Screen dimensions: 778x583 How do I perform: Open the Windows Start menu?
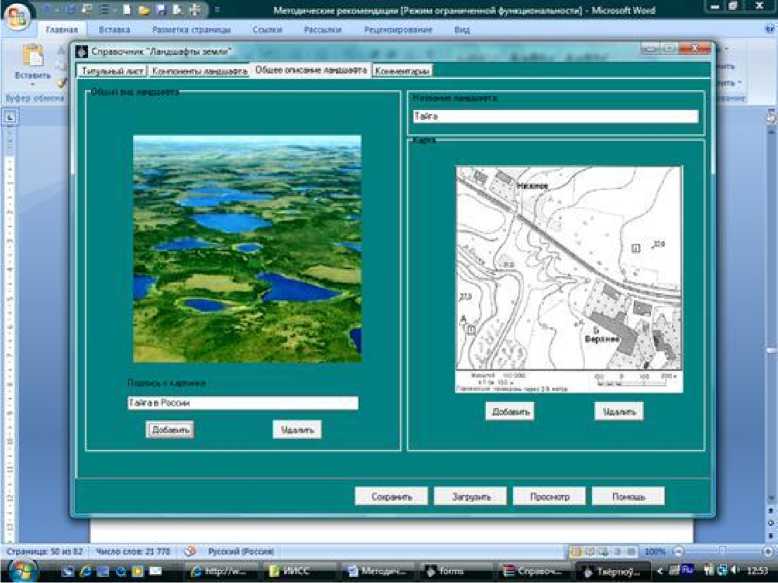(x=21, y=571)
